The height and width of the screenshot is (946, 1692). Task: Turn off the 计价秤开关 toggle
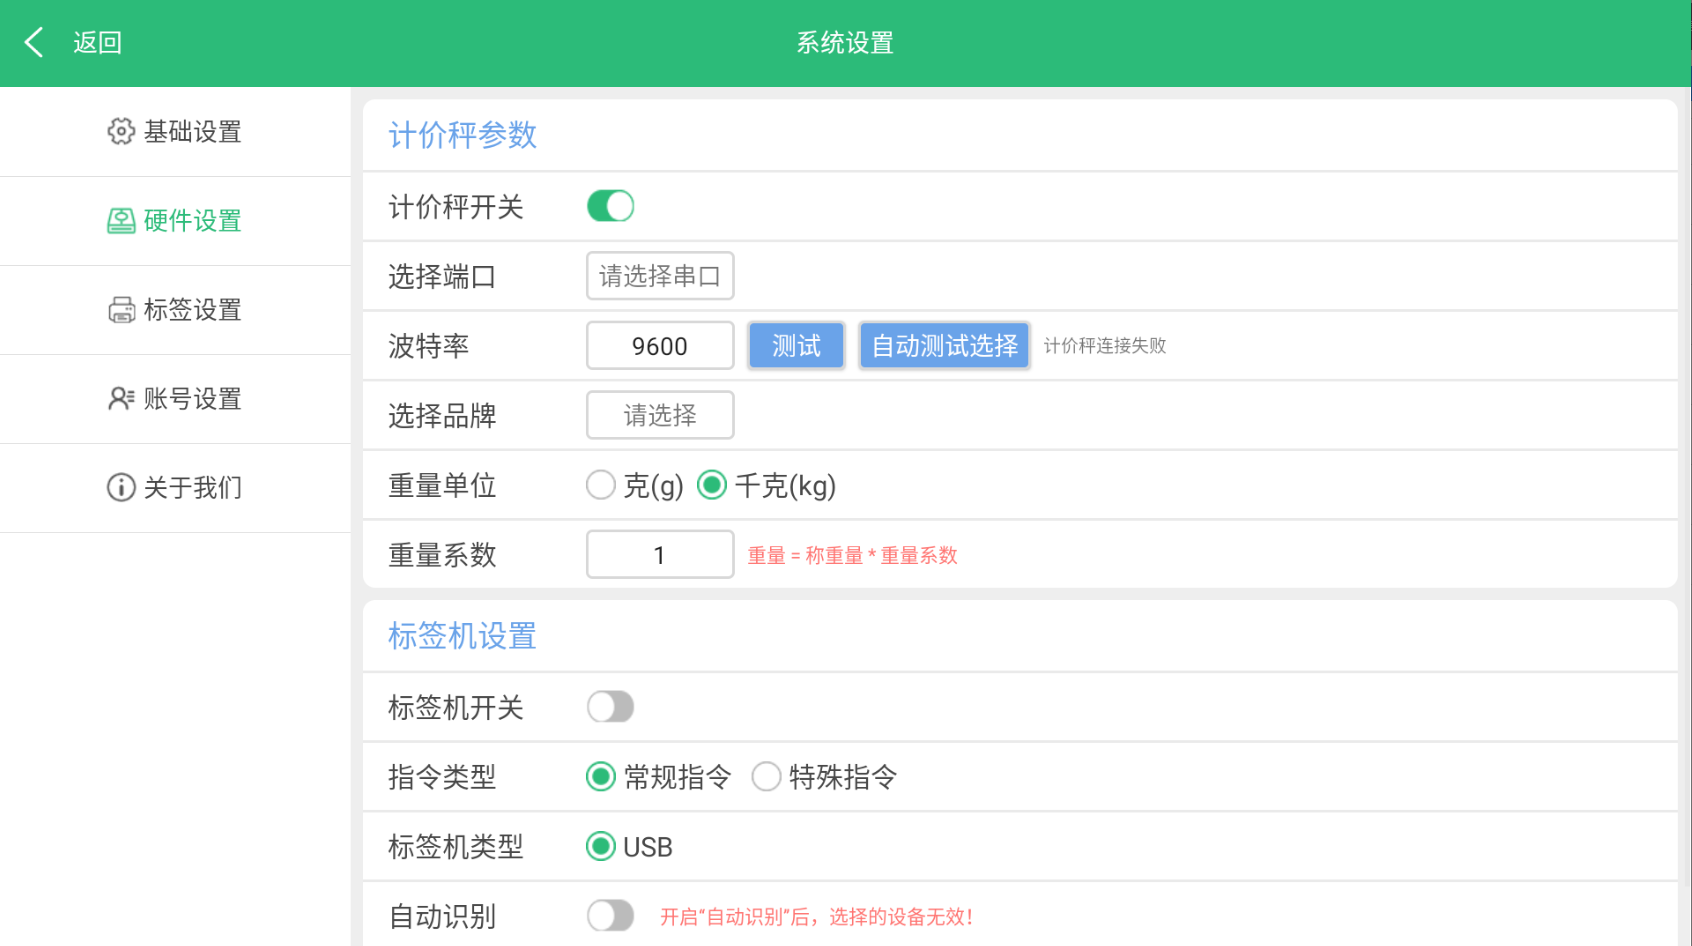pos(610,207)
